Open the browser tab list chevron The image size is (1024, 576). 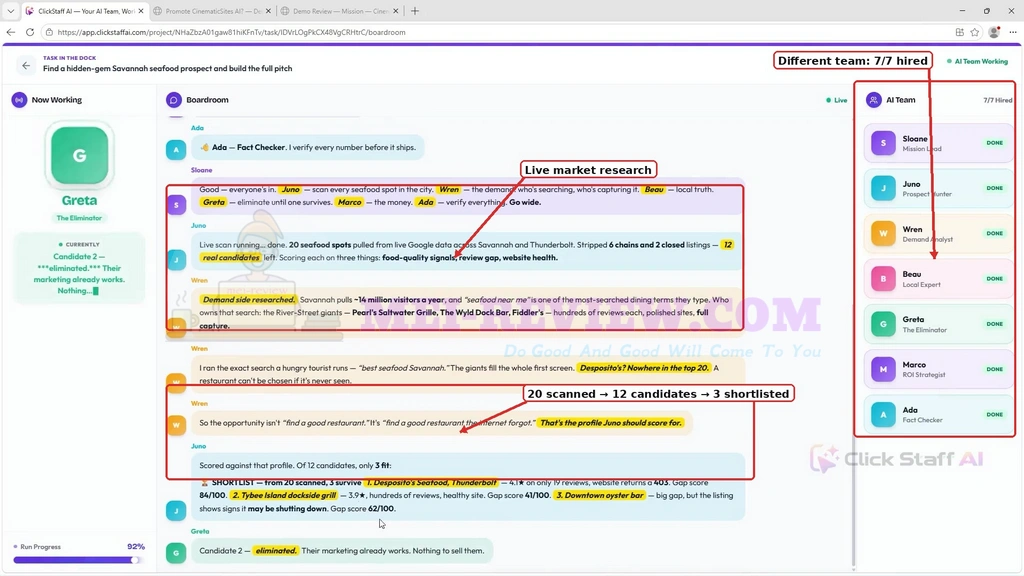[10, 11]
